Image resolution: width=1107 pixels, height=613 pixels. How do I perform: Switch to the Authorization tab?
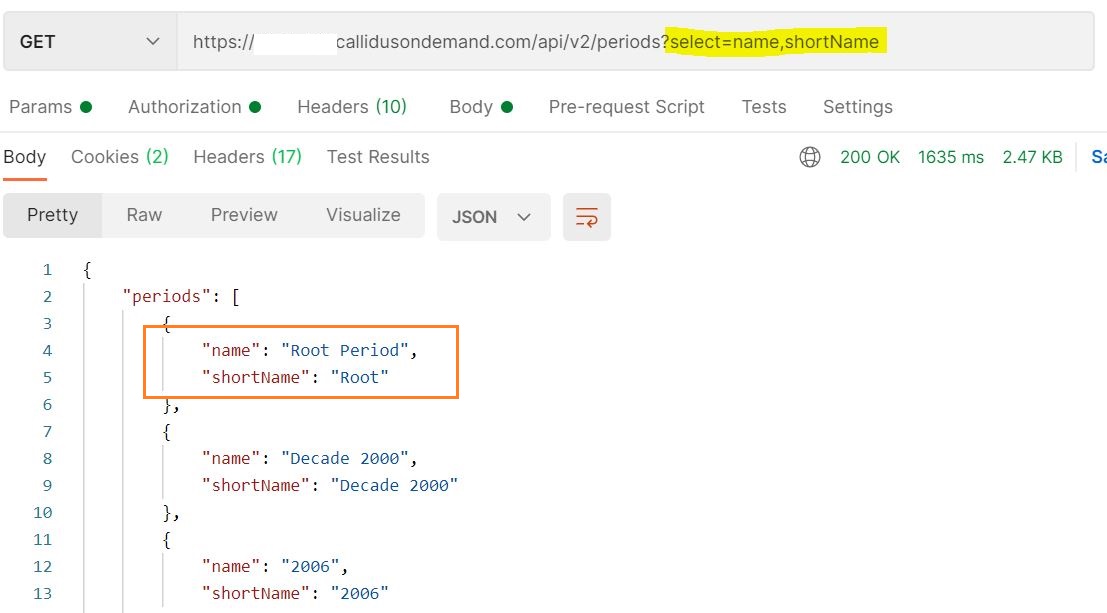point(194,107)
